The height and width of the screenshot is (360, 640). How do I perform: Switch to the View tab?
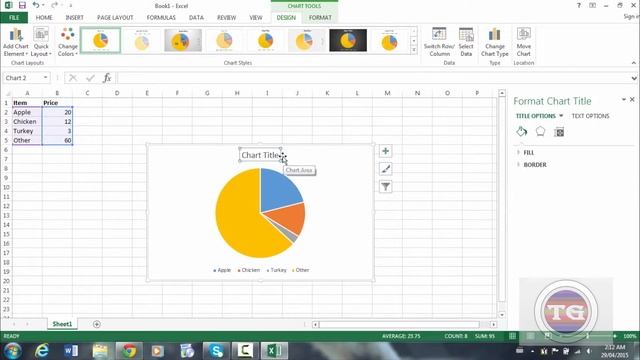click(x=256, y=18)
